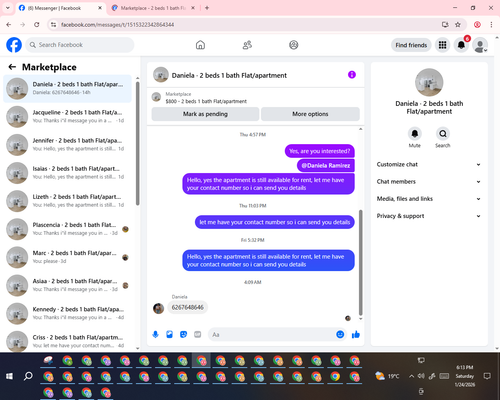Open emoji picker in message box
Viewport: 500px width, 400px height.
(340, 334)
